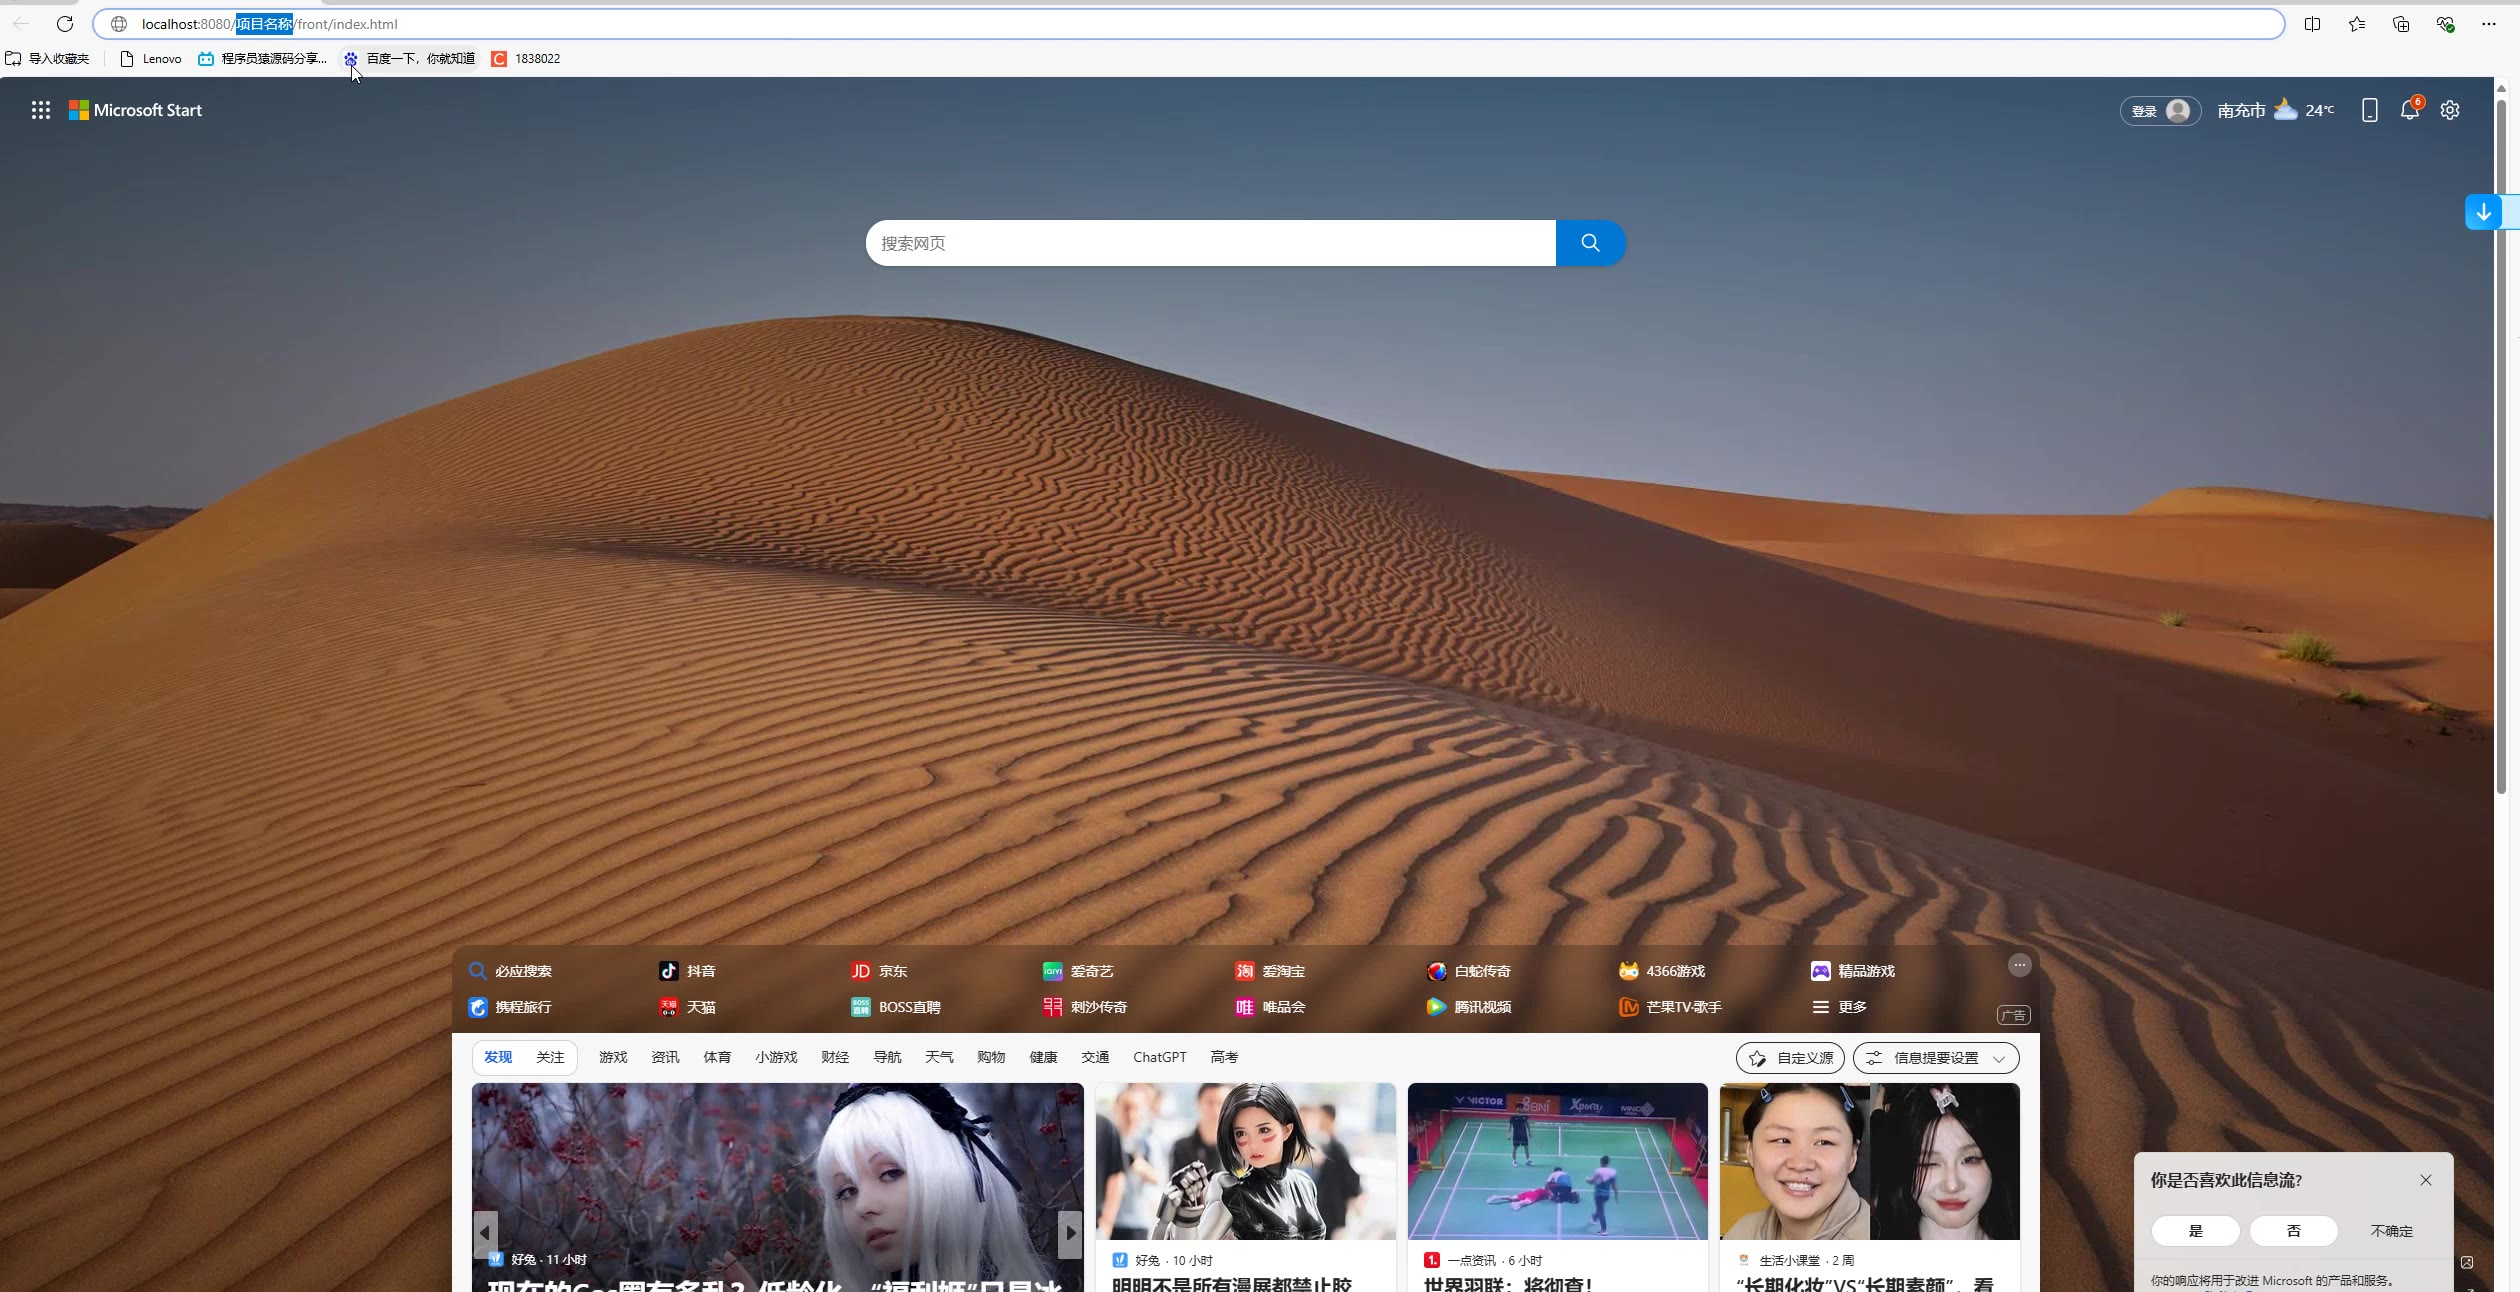The image size is (2520, 1292).
Task: Open page settings gear icon
Action: 2450,110
